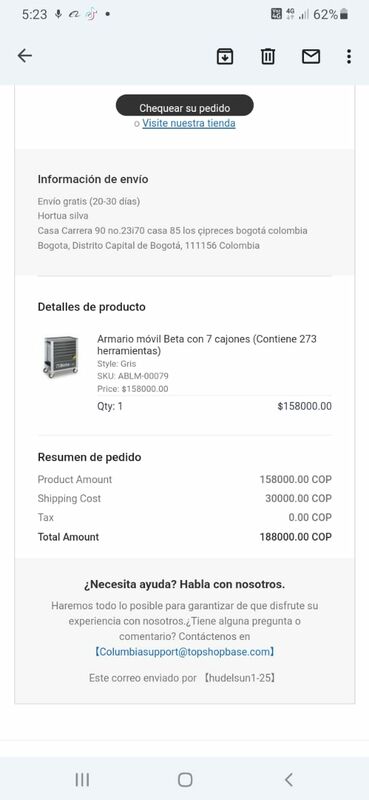The image size is (369, 800).
Task: Tap the Android recent apps icon
Action: tap(82, 779)
